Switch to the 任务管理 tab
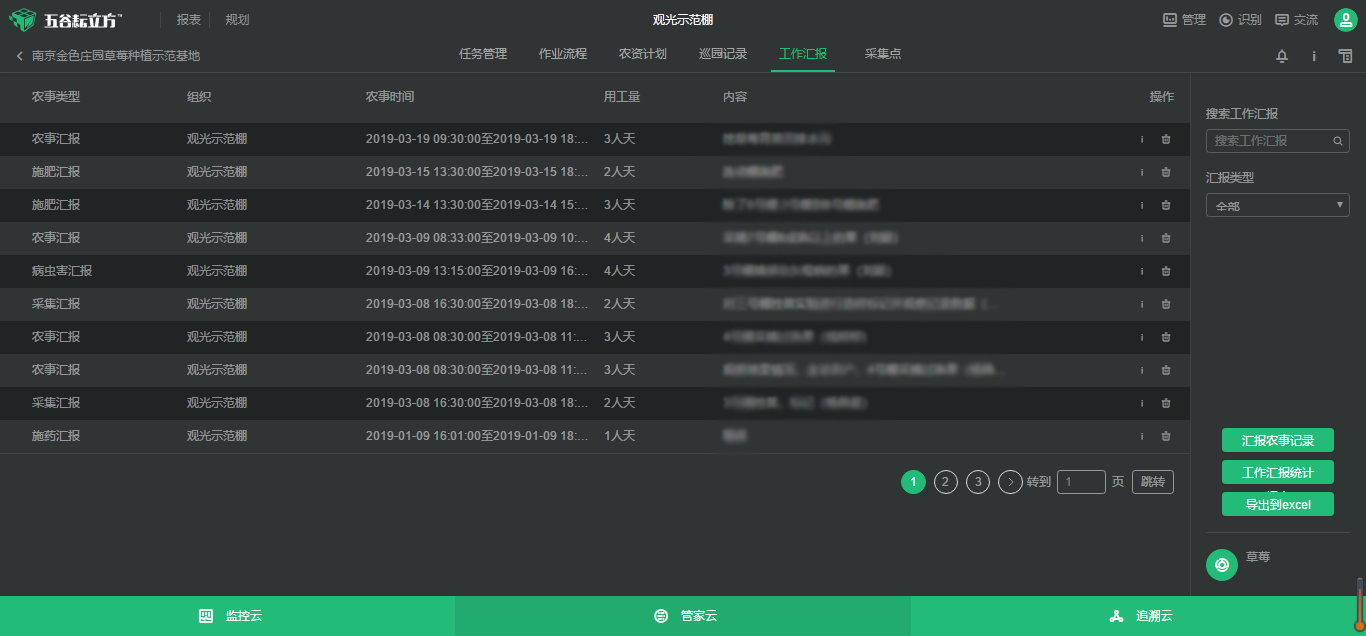The width and height of the screenshot is (1366, 636). (483, 54)
